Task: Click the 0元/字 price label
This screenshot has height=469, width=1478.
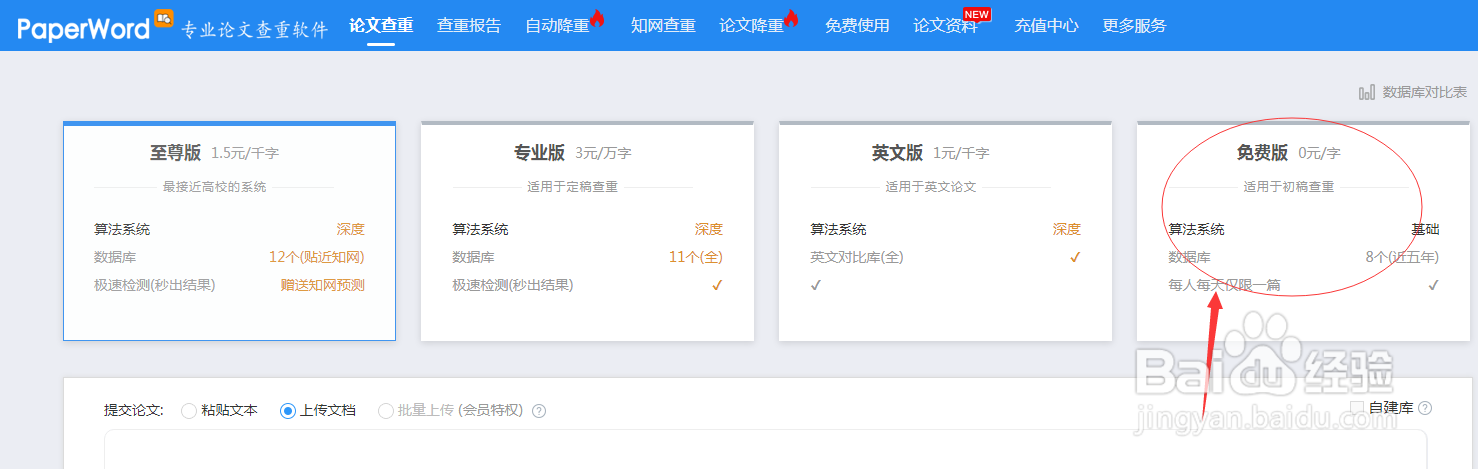Action: 1319,153
